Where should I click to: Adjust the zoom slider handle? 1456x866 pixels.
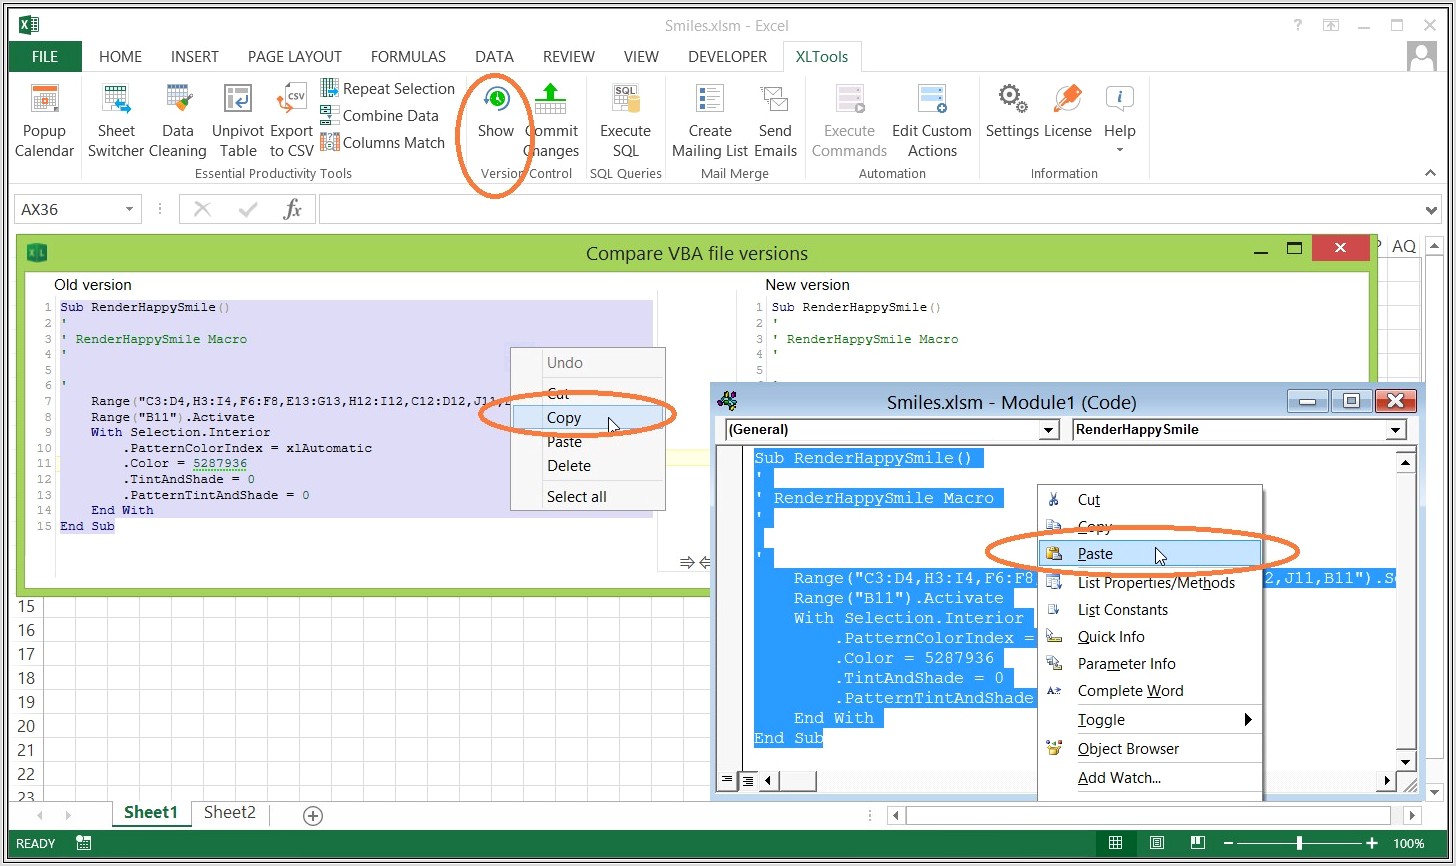pyautogui.click(x=1299, y=843)
